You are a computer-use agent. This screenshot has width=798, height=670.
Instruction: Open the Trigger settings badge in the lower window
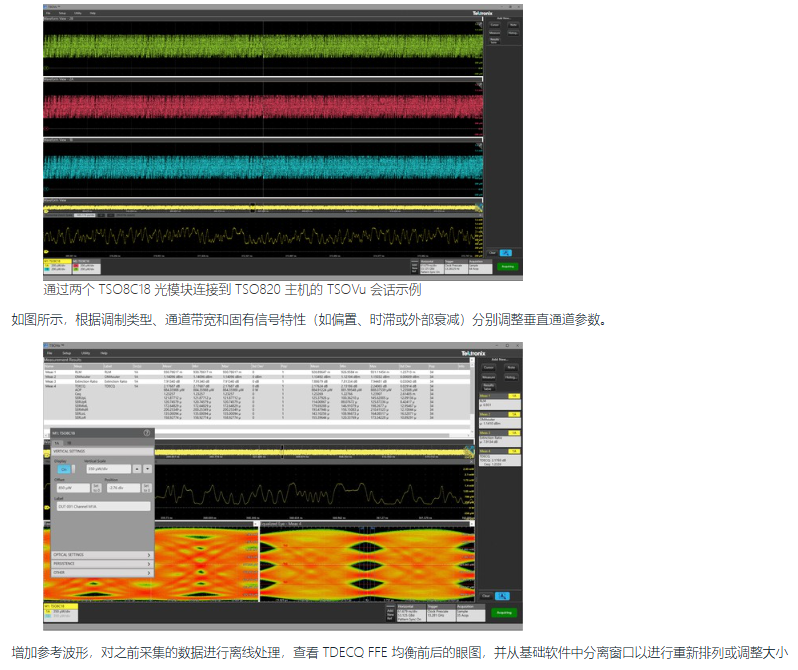[441, 613]
